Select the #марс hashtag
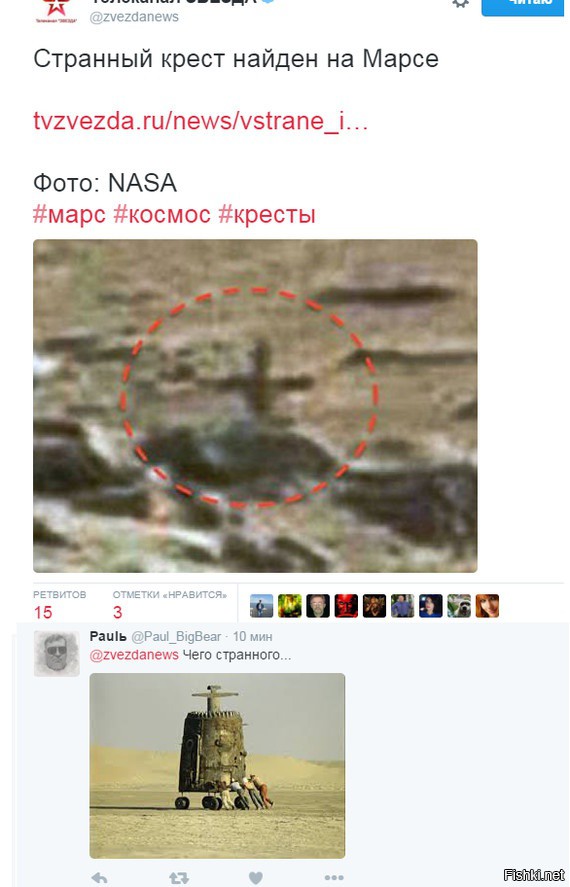 (69, 214)
